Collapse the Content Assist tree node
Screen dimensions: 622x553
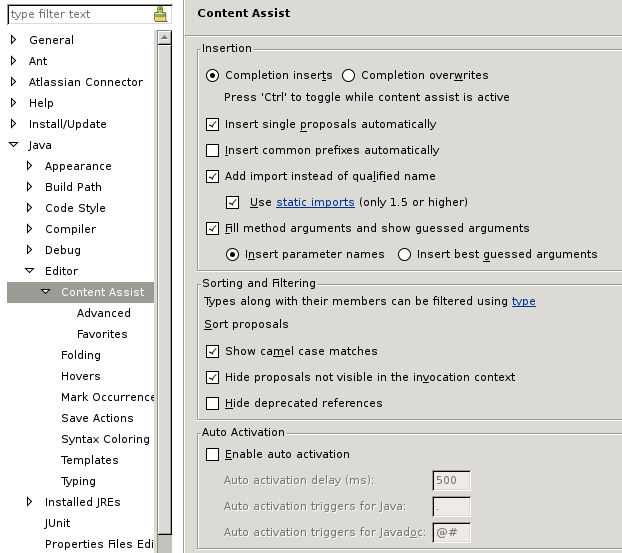(x=46, y=292)
